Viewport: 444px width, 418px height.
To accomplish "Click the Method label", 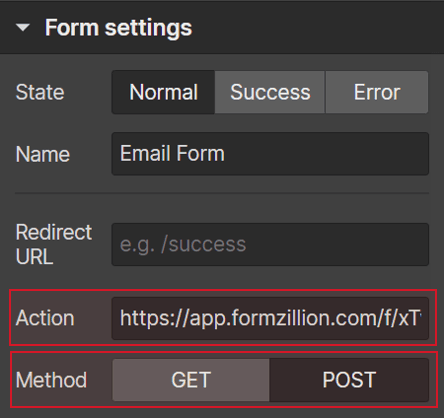I will point(51,380).
